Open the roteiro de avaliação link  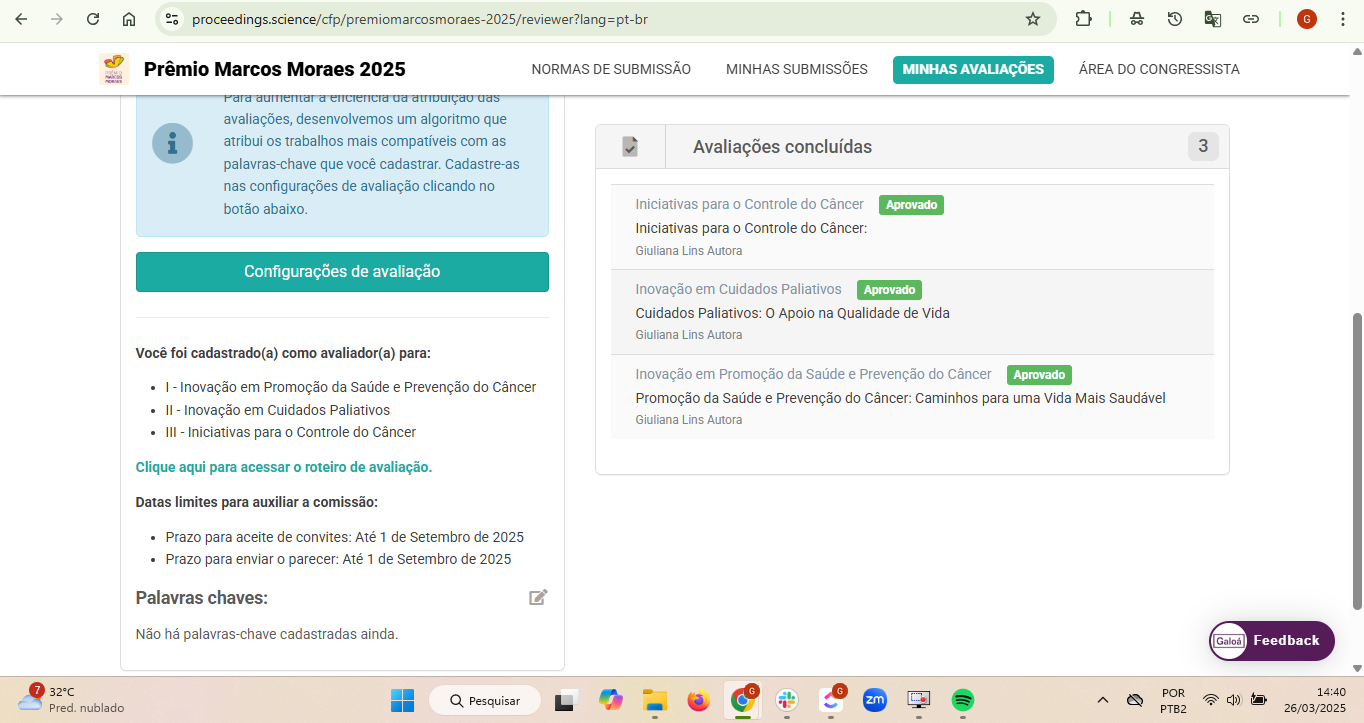pos(284,467)
